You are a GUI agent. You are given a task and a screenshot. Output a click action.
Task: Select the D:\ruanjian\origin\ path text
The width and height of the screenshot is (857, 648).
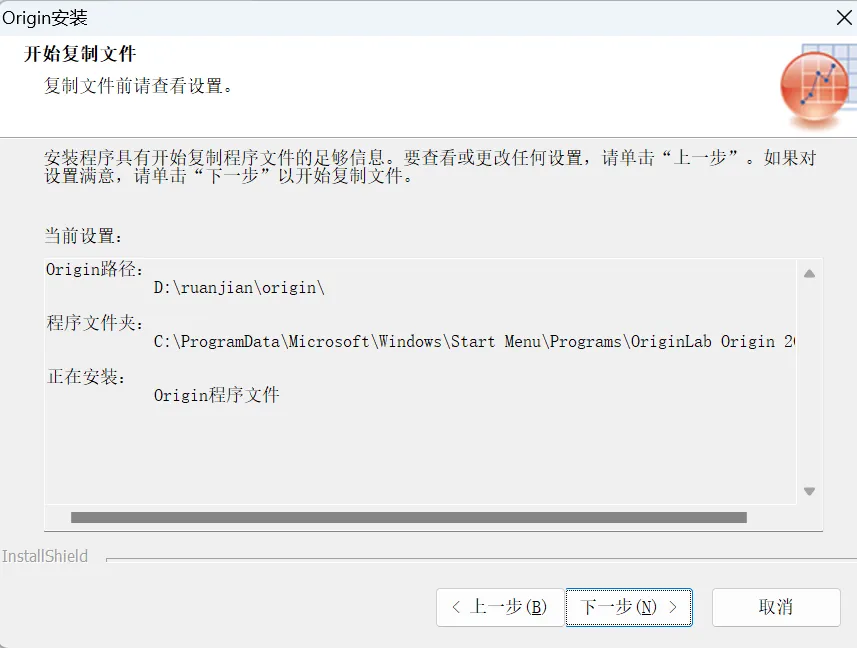click(239, 287)
